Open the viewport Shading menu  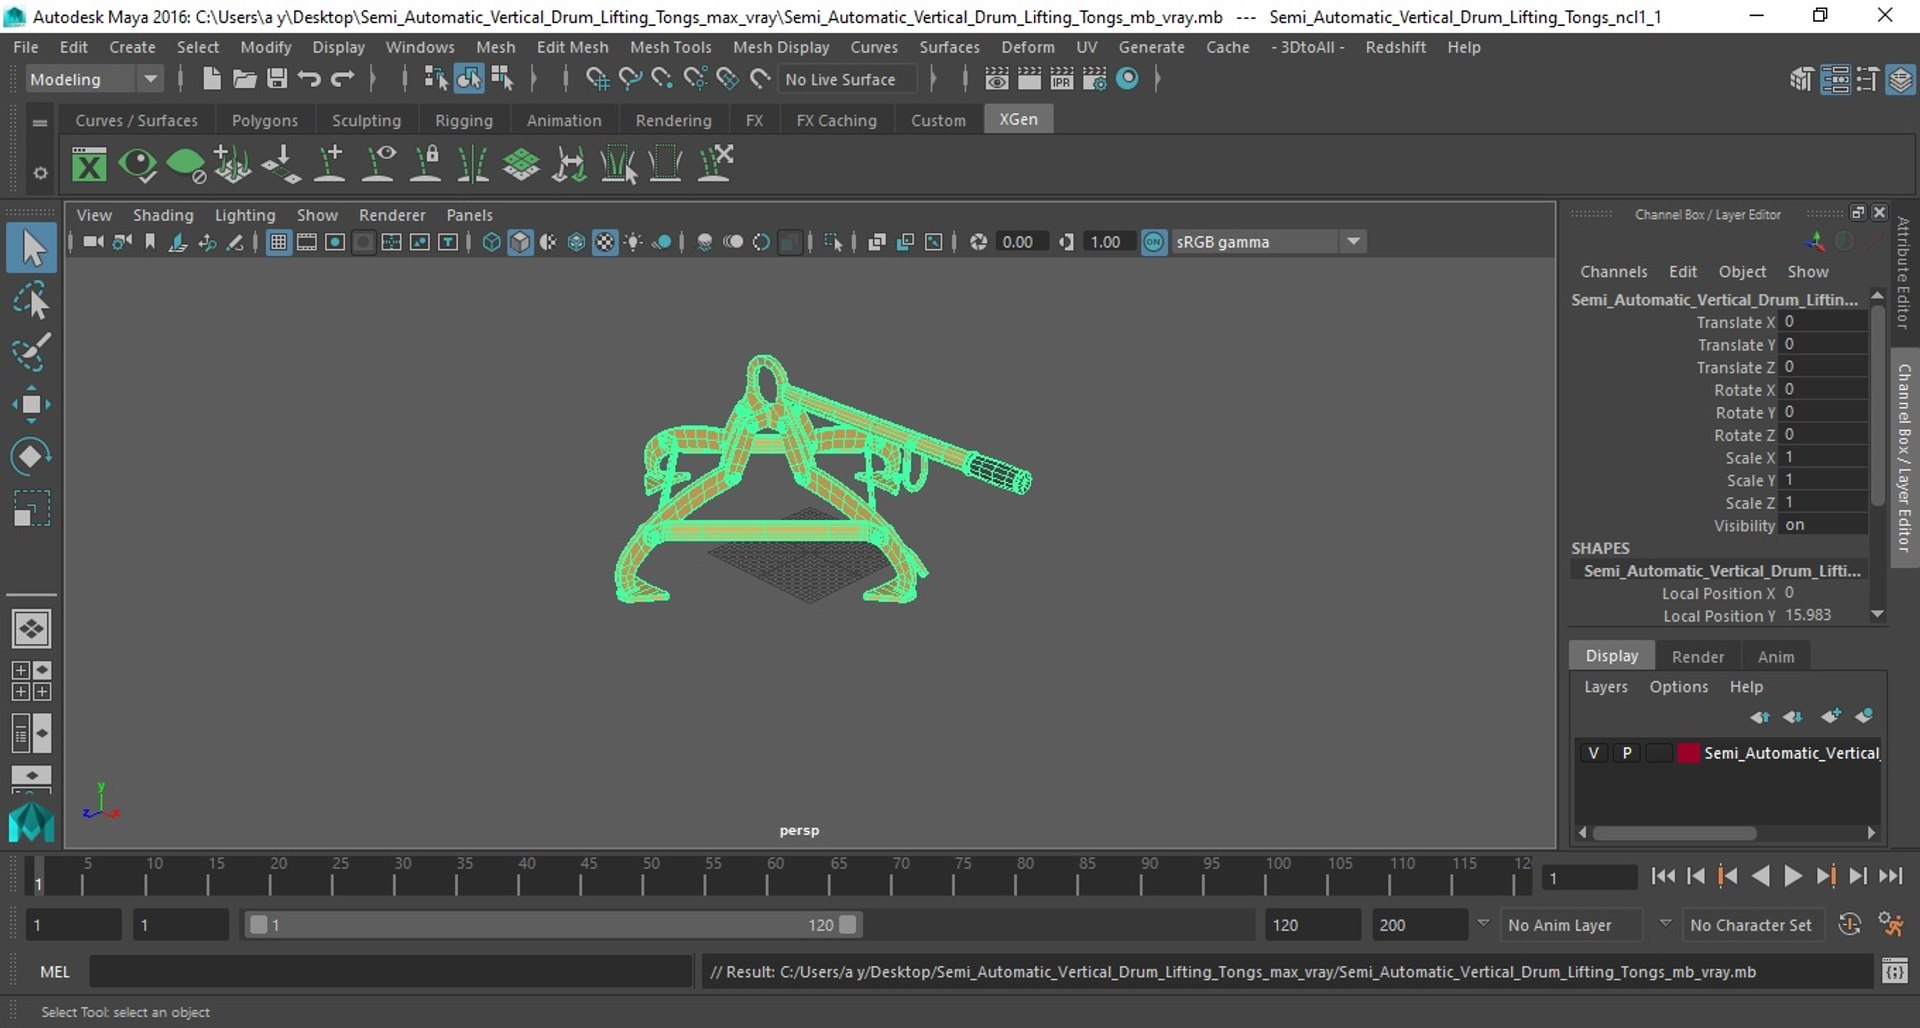pyautogui.click(x=163, y=215)
